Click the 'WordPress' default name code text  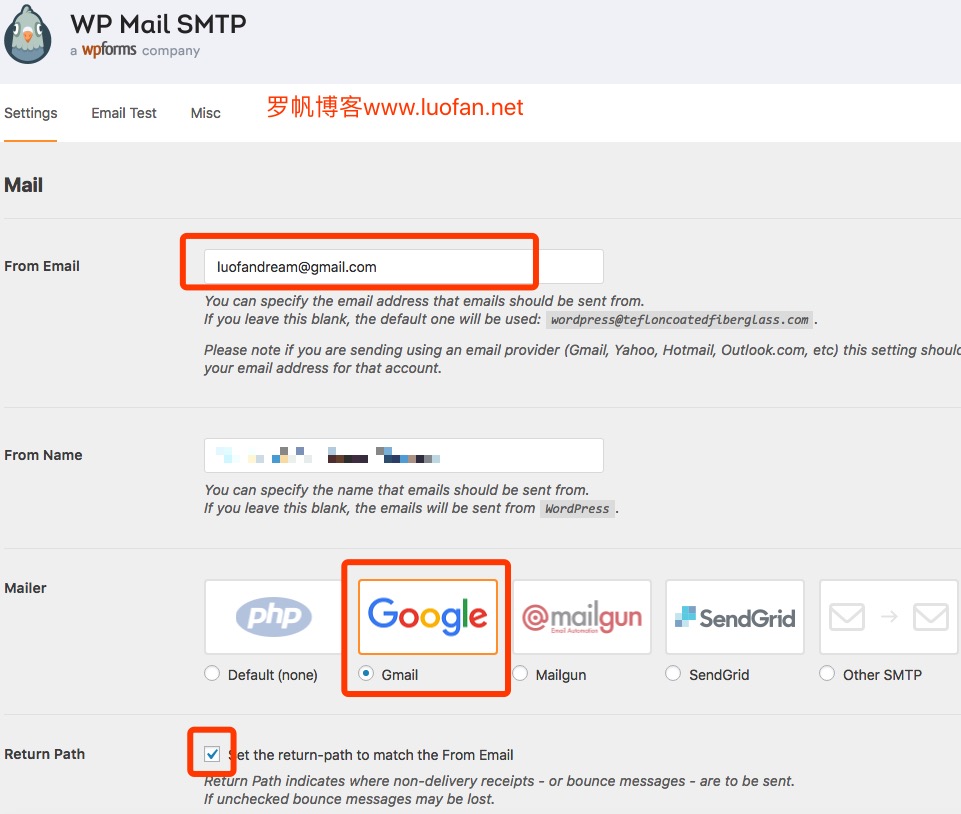pos(577,509)
